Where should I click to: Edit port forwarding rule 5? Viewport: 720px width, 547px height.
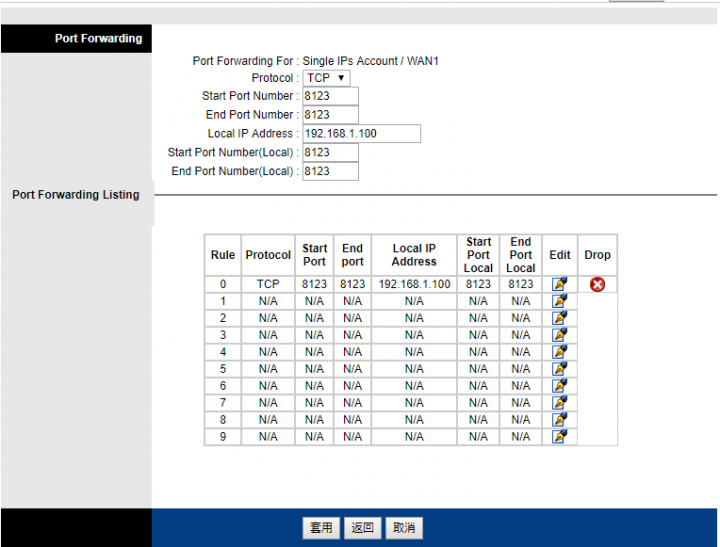(x=559, y=369)
